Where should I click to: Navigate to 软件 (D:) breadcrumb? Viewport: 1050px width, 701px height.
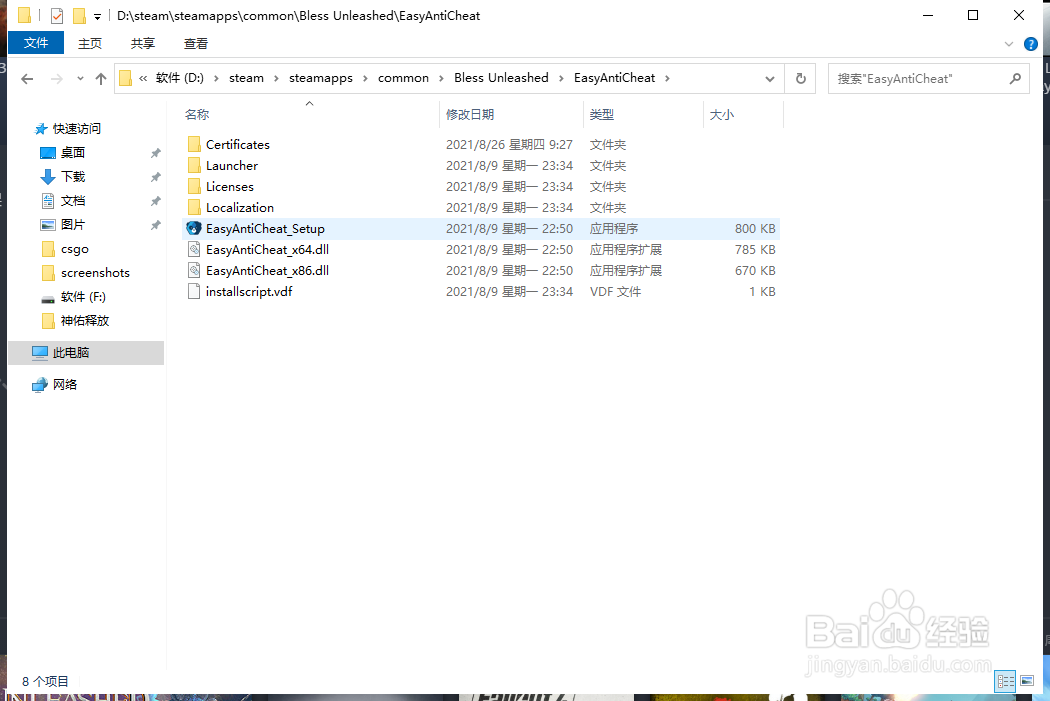[179, 78]
